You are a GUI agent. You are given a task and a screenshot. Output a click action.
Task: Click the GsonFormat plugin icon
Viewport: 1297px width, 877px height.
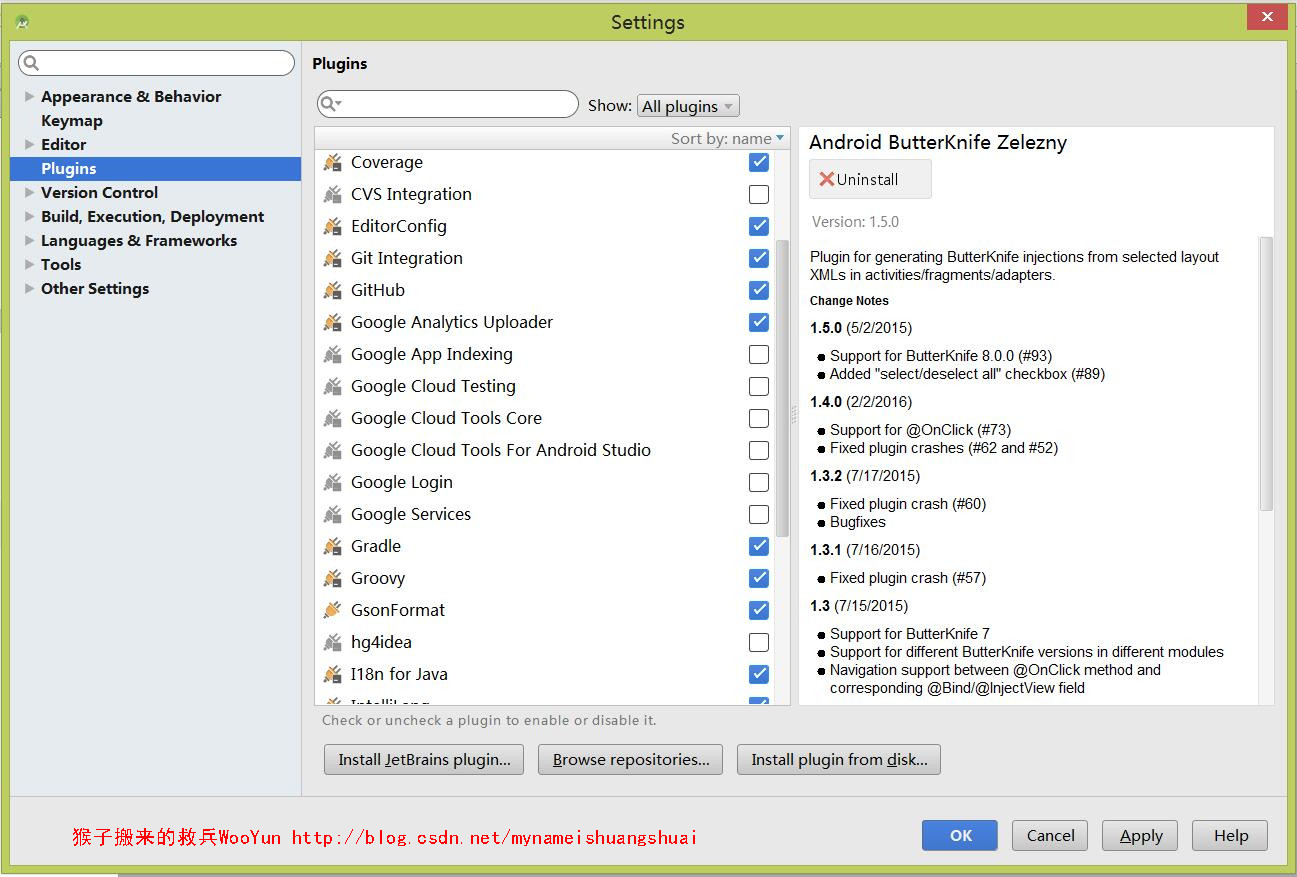333,610
